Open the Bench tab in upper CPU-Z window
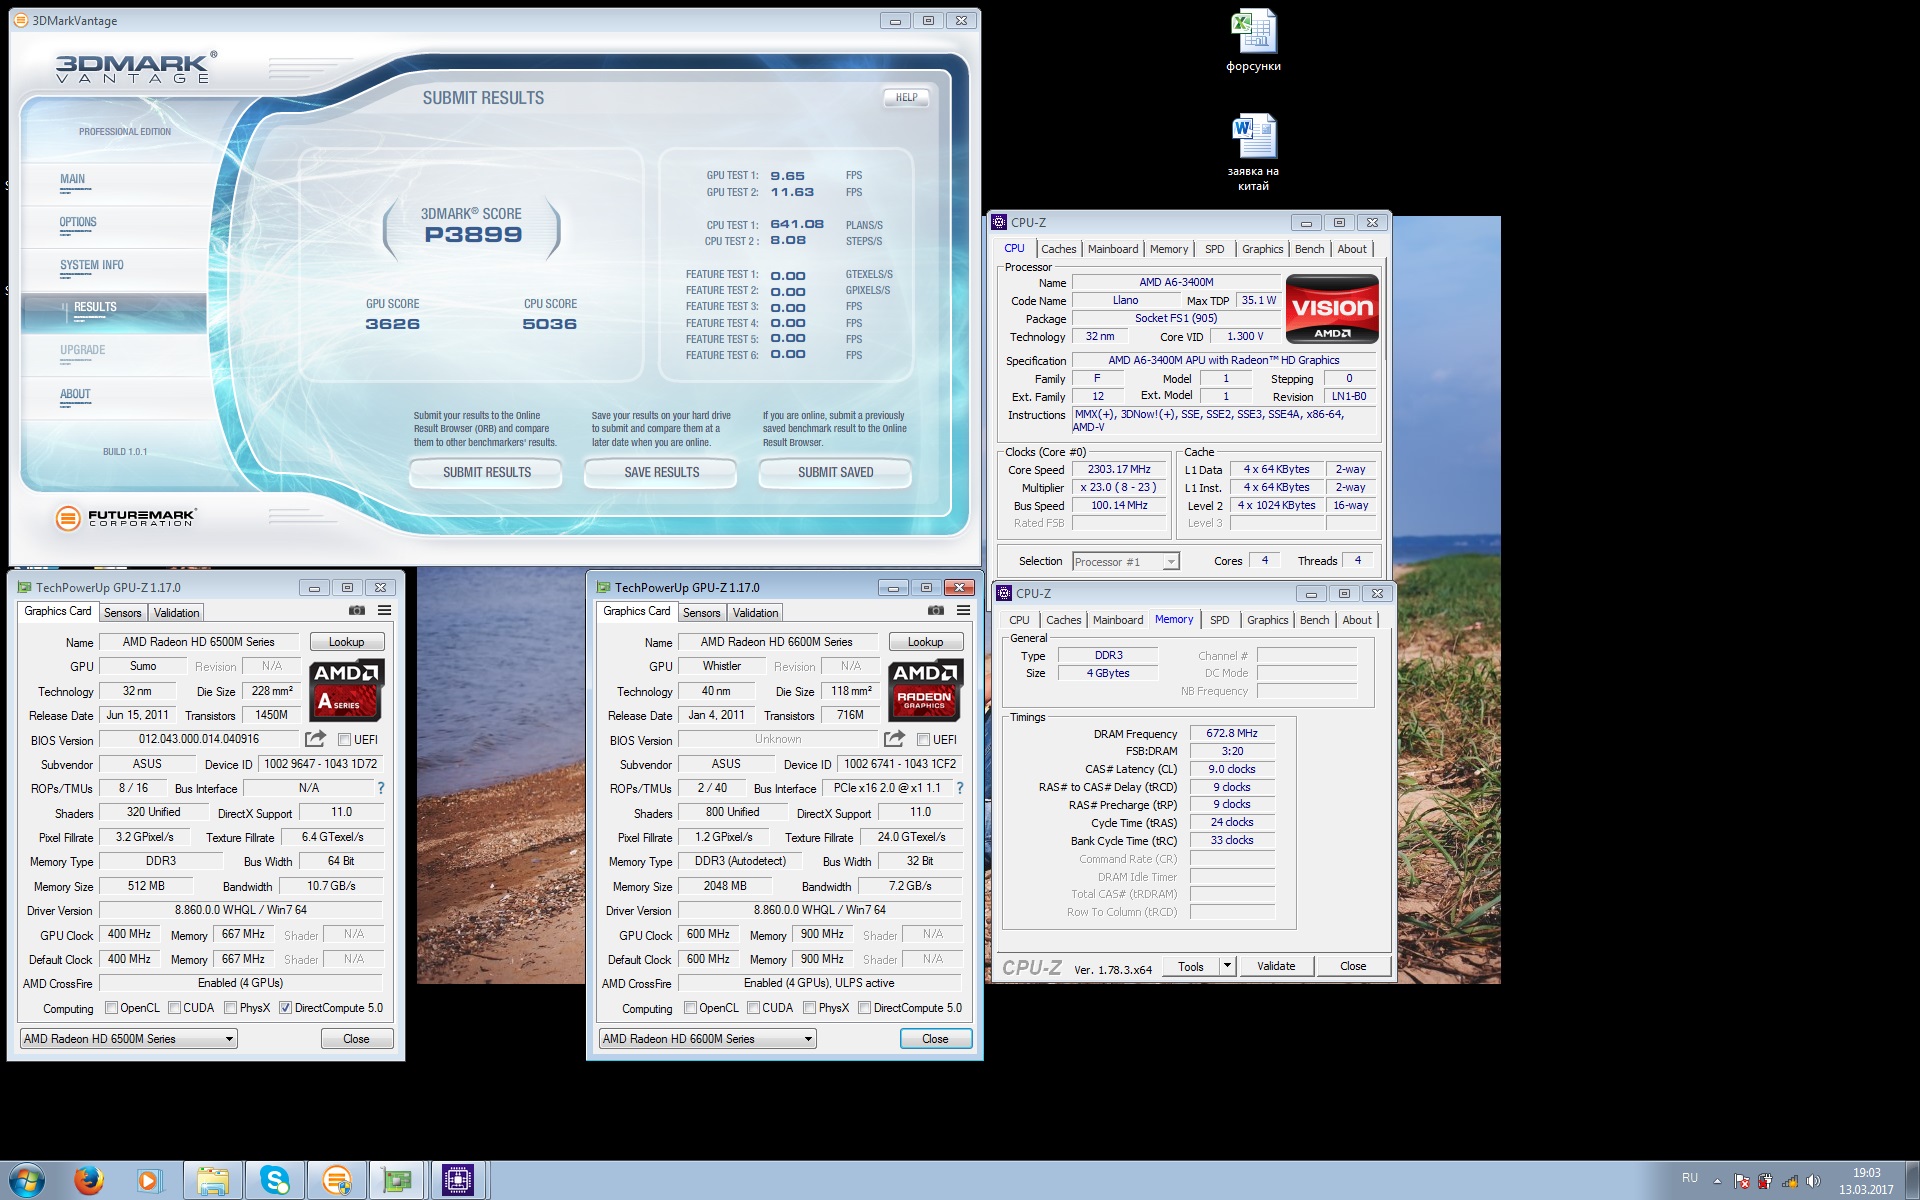 point(1309,249)
